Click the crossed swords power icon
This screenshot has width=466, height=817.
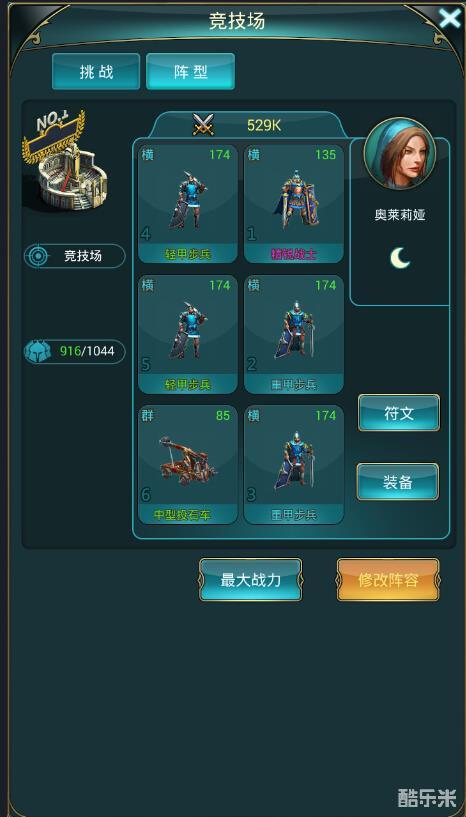(x=203, y=125)
